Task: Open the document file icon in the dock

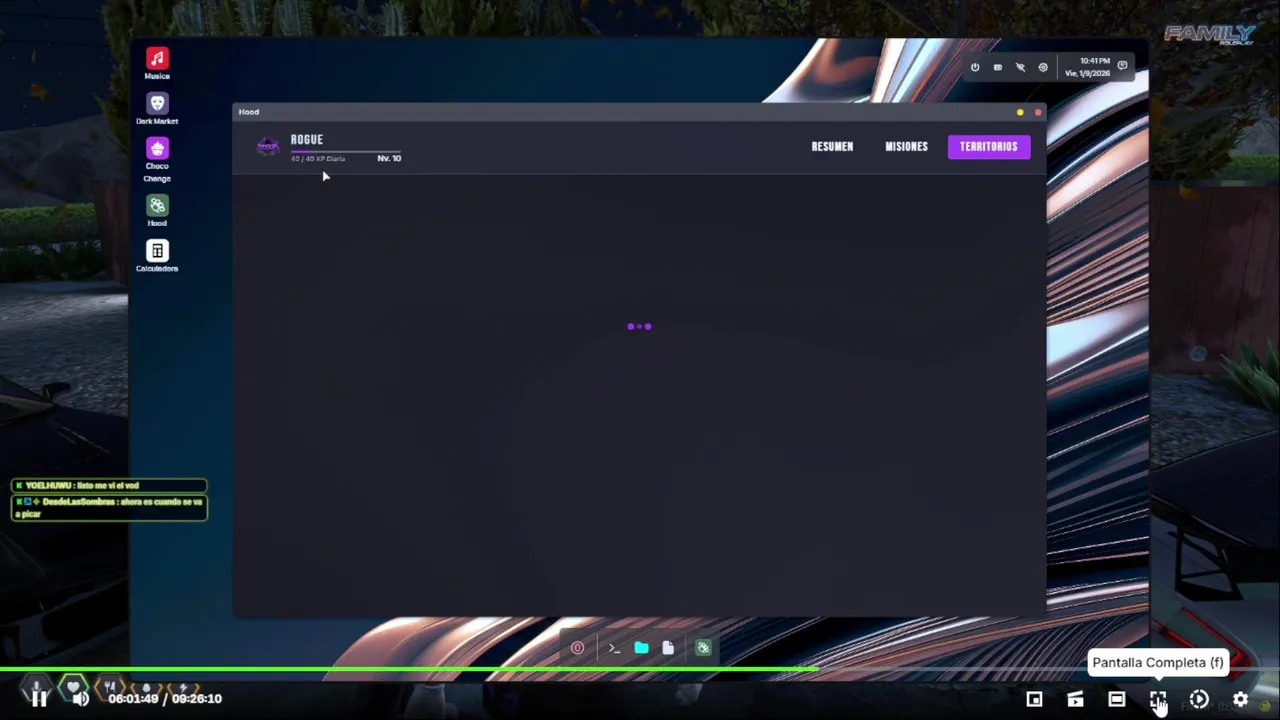Action: [x=668, y=648]
